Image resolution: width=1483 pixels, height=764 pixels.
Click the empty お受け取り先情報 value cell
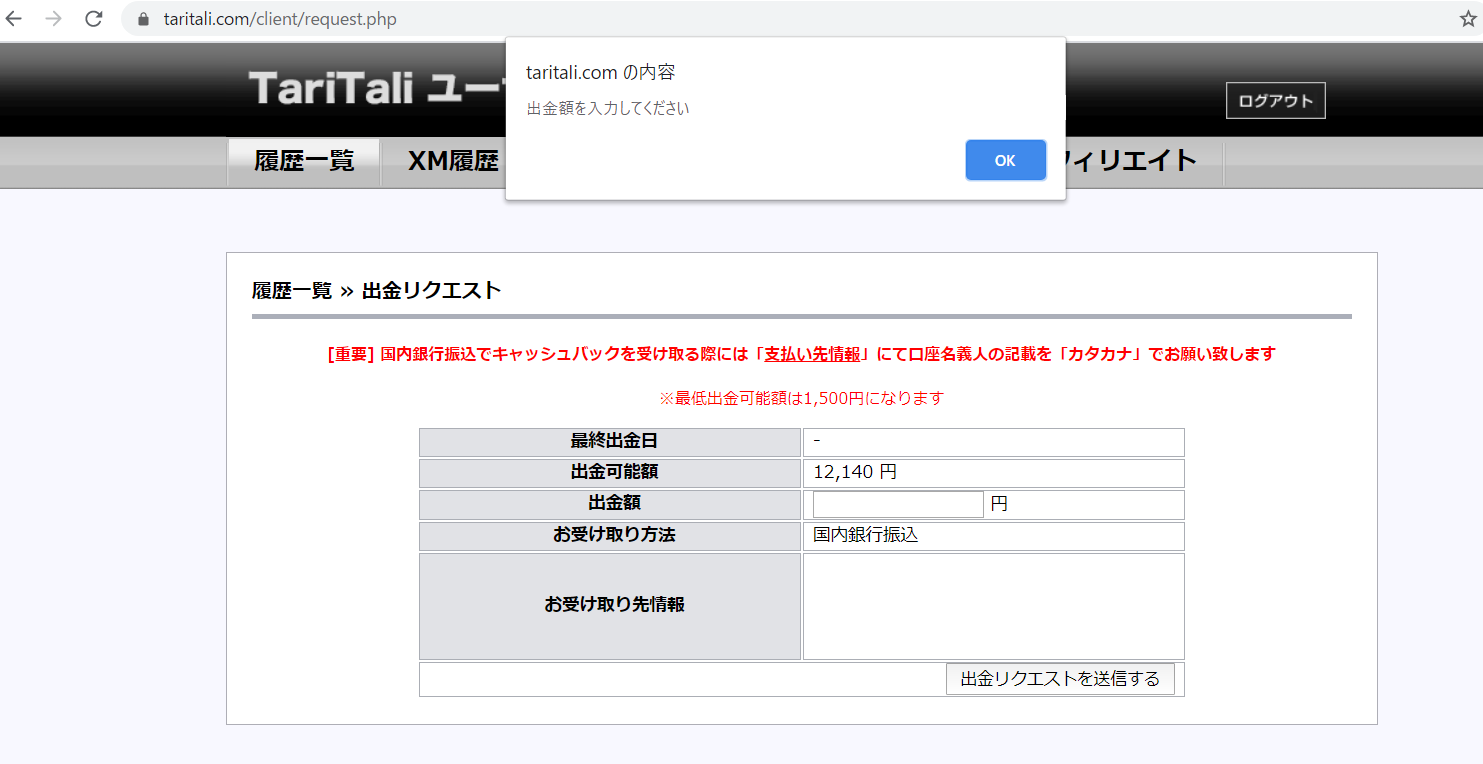click(x=993, y=606)
